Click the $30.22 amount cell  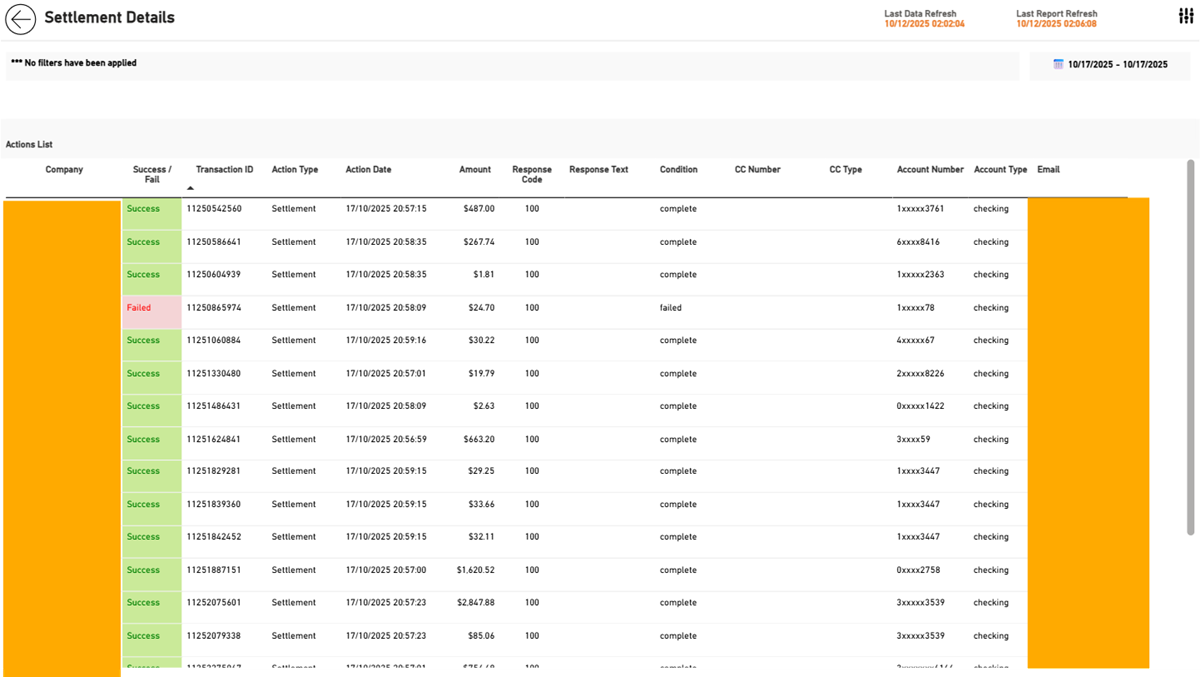point(481,340)
